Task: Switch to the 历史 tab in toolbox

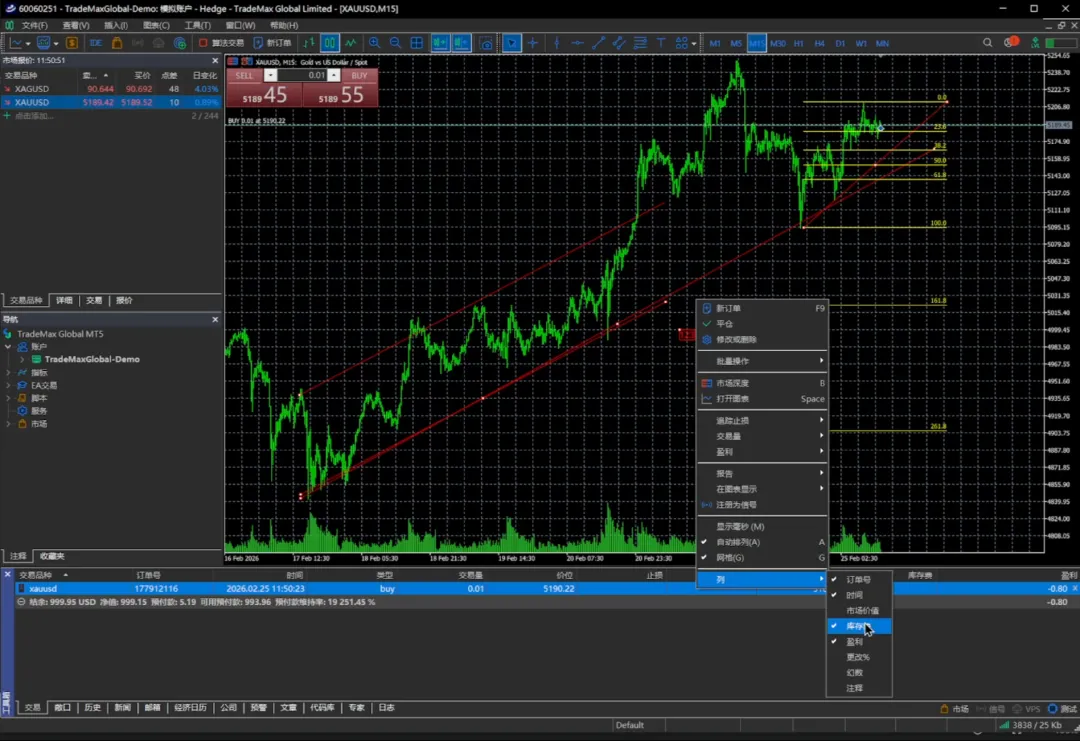Action: 92,708
